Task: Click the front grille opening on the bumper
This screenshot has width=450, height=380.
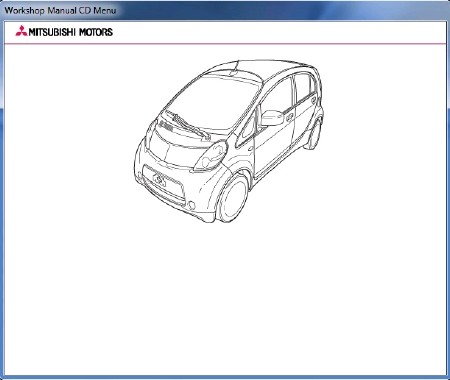Action: point(163,185)
